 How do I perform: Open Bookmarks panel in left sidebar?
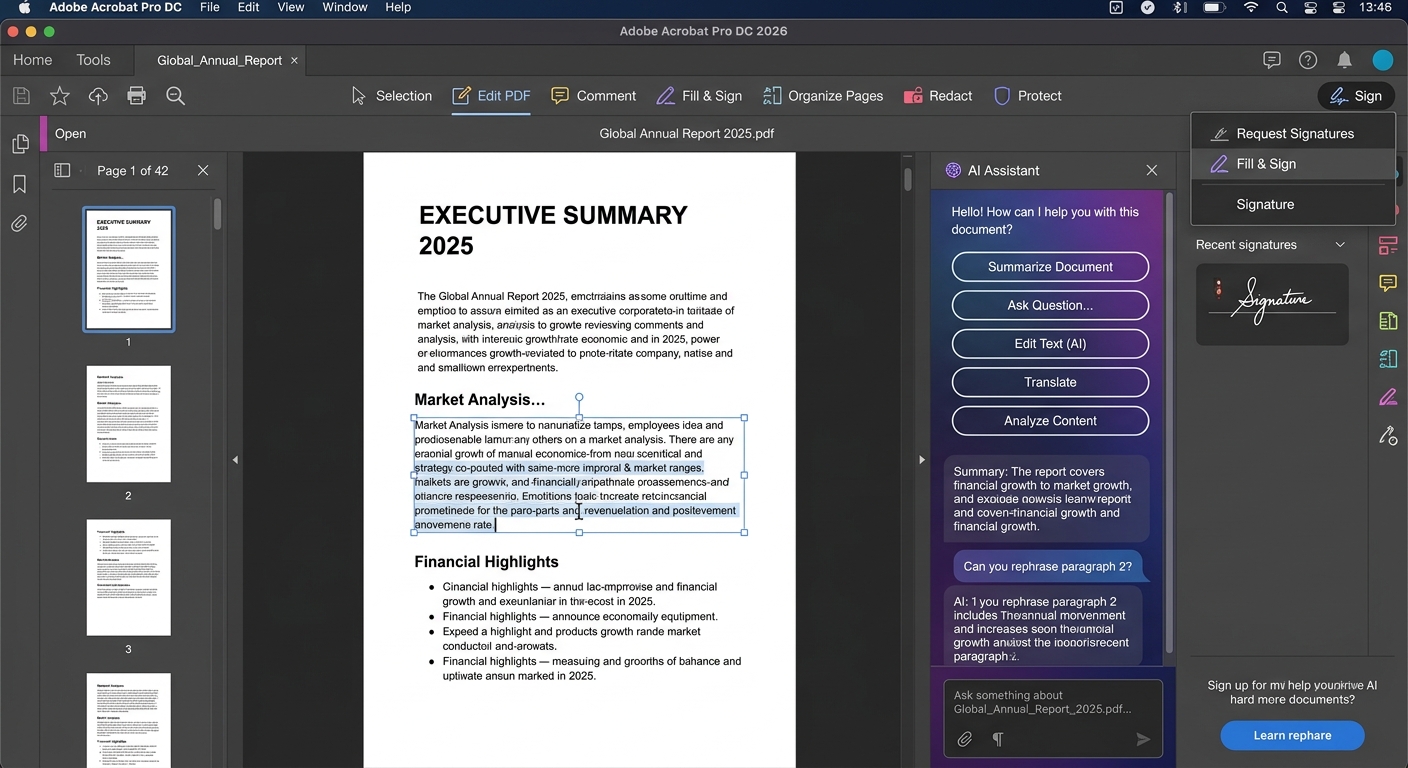tap(19, 184)
